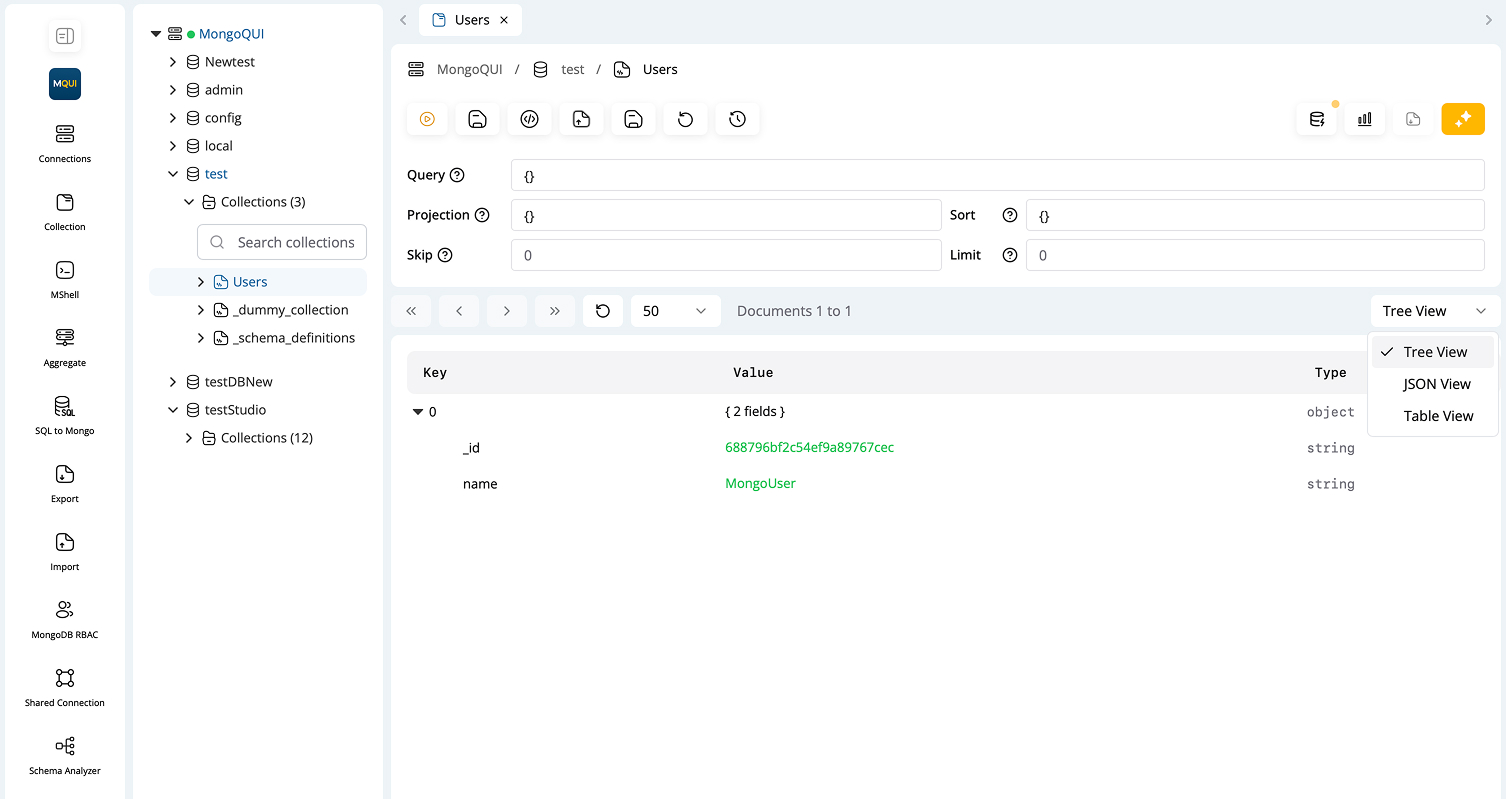
Task: Open the Schema Analyzer
Action: click(x=64, y=754)
